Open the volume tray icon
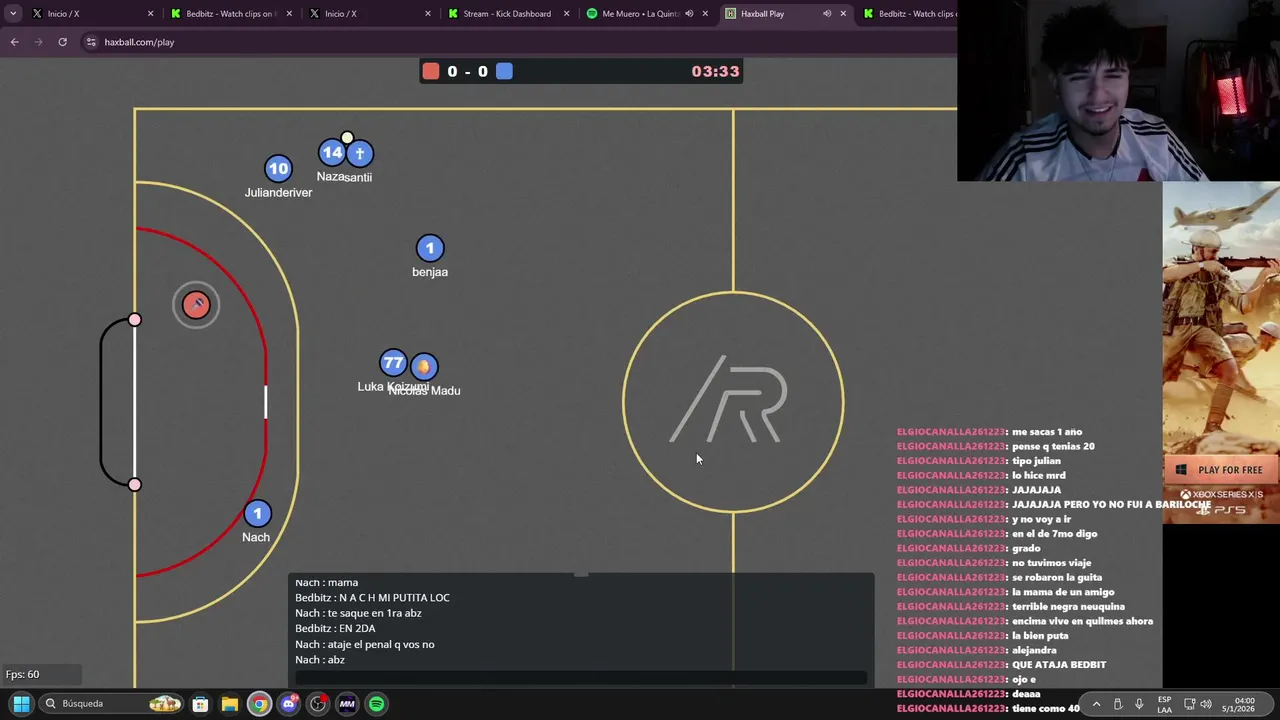This screenshot has width=1280, height=720. click(1207, 704)
